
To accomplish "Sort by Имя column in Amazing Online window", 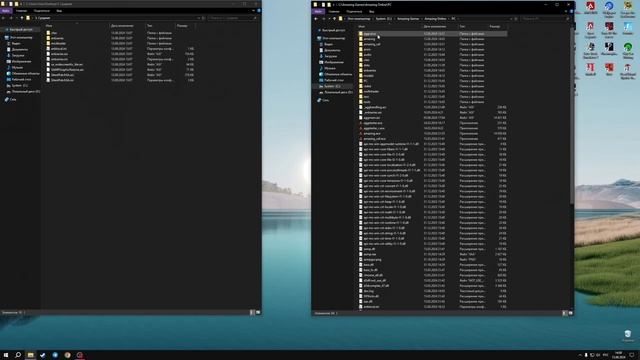I will pos(362,27).
